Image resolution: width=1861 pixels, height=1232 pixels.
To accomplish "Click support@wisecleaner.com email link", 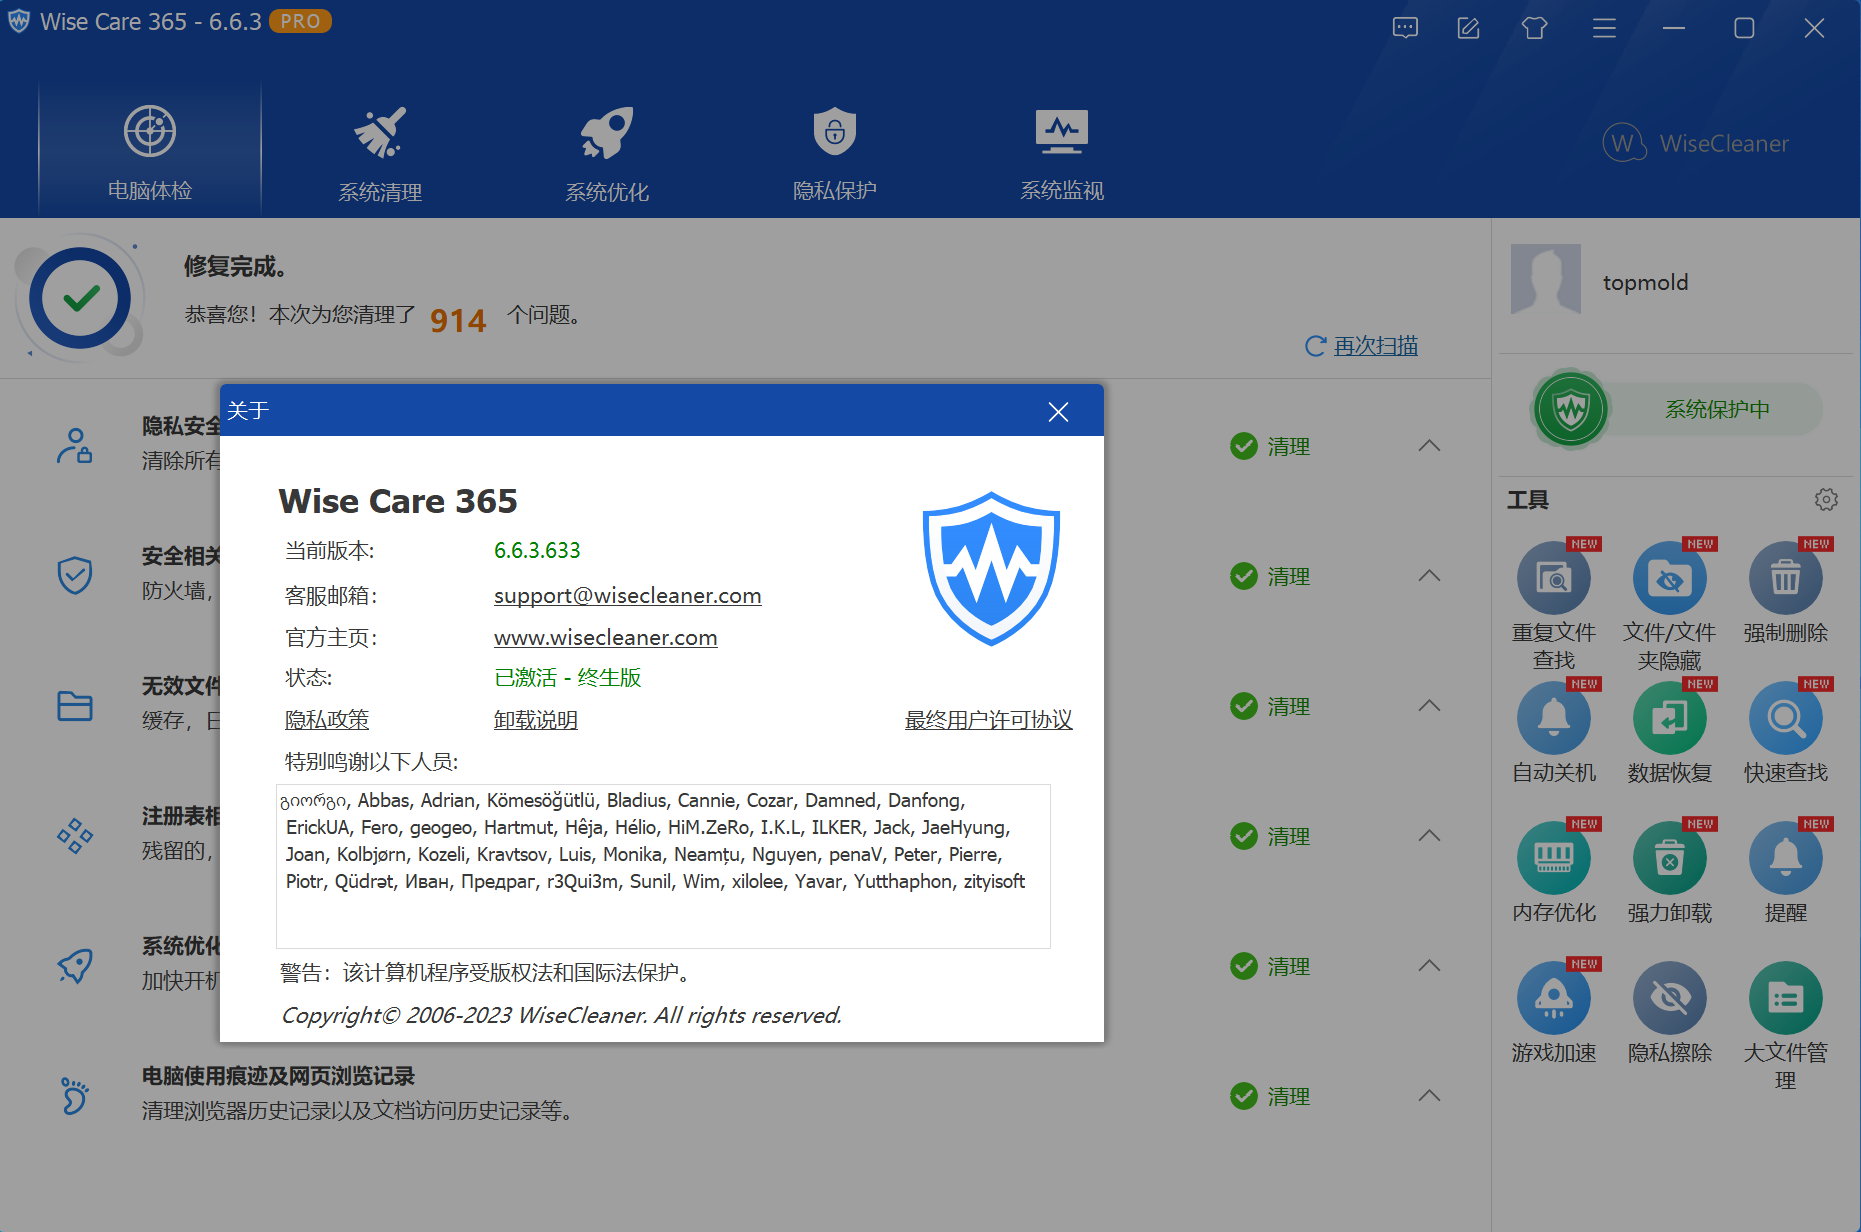I will 627,596.
